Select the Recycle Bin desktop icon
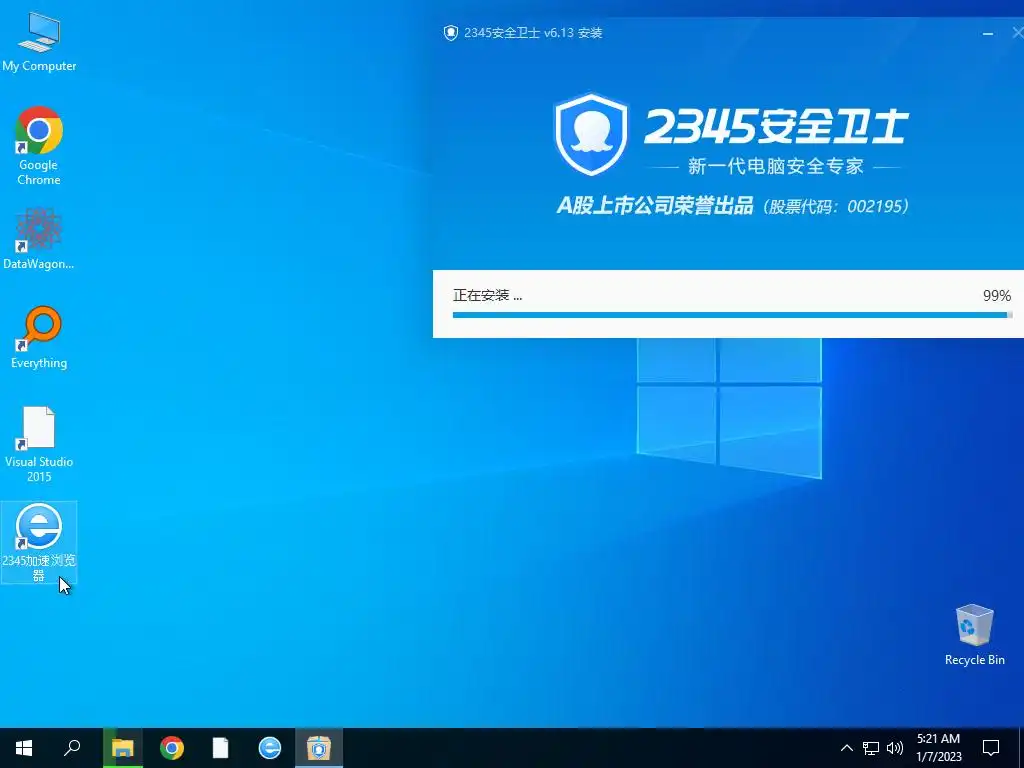 (974, 635)
